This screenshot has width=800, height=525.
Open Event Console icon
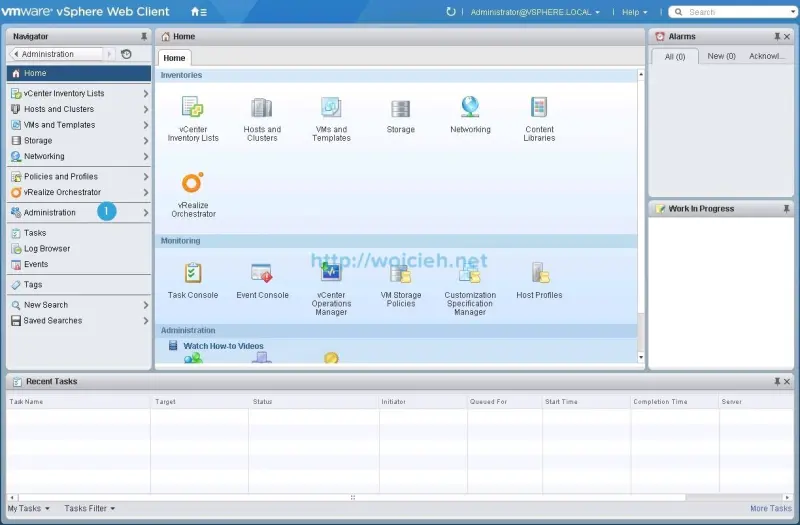pyautogui.click(x=262, y=273)
